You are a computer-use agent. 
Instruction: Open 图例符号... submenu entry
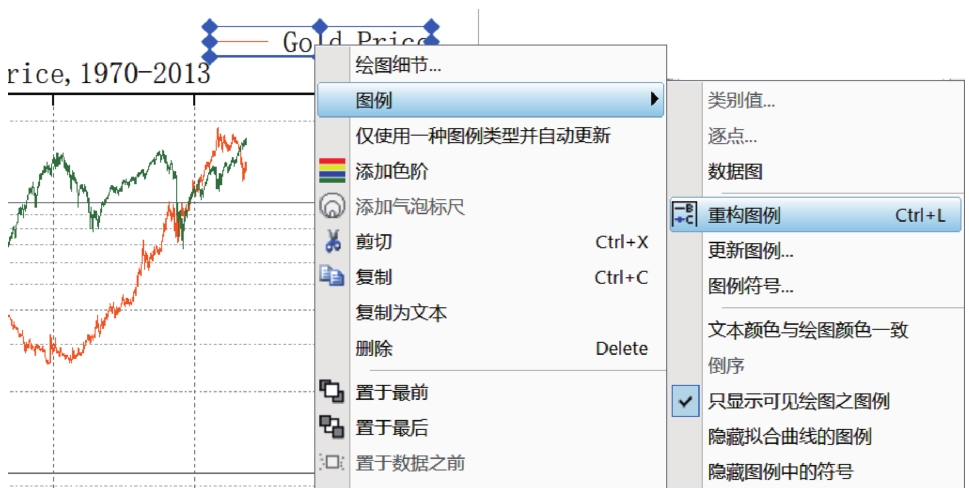click(816, 286)
